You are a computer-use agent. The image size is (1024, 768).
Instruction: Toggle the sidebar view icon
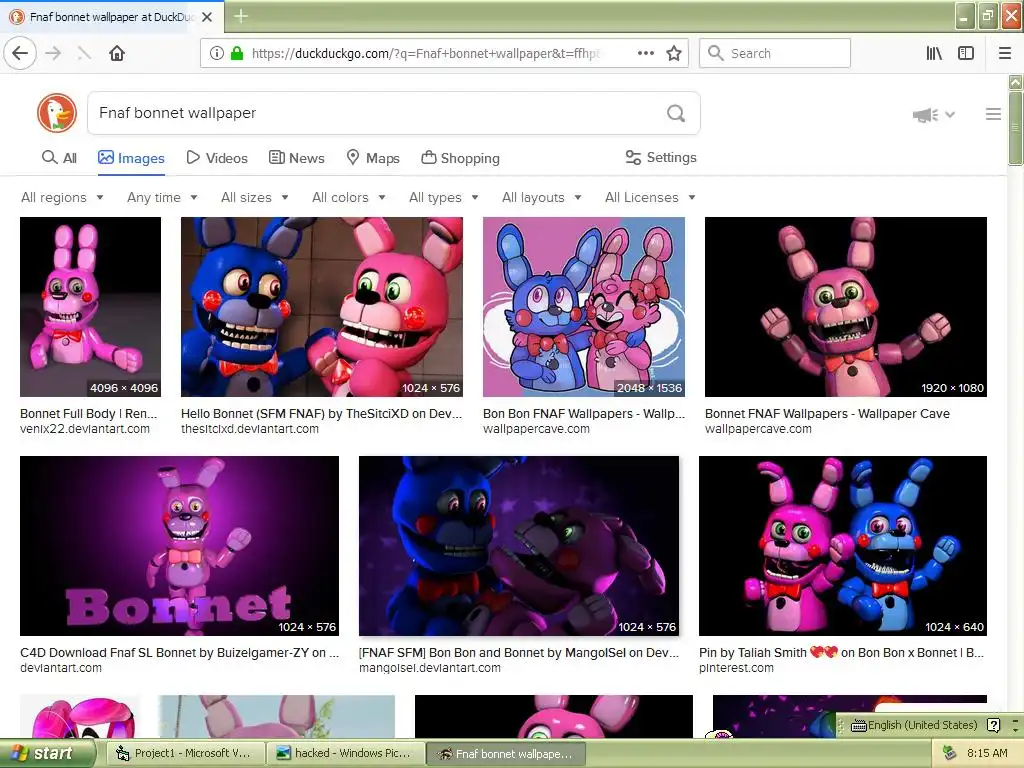[966, 53]
